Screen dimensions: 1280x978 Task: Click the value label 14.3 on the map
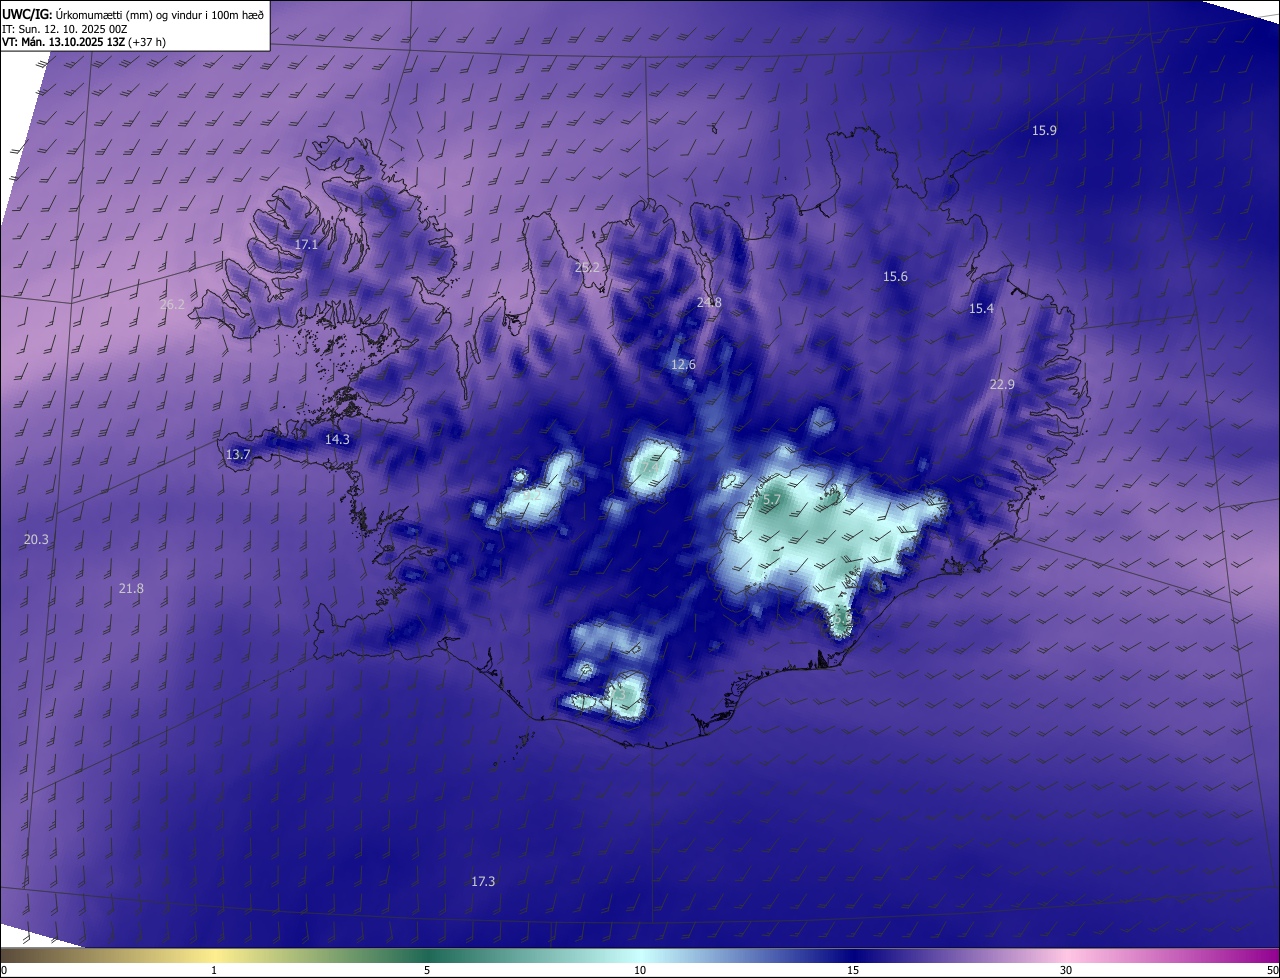337,440
